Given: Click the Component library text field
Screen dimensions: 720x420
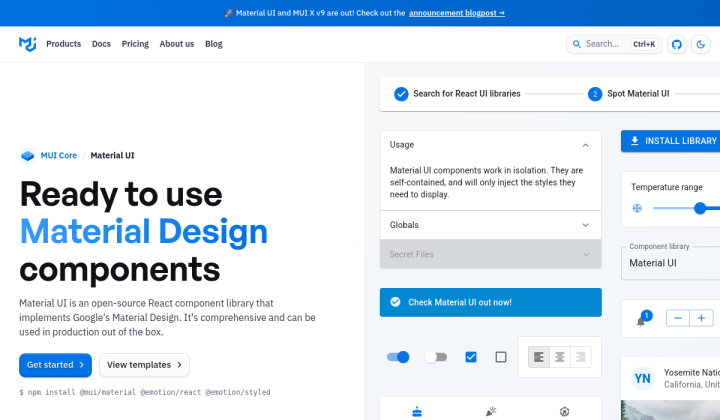Looking at the screenshot, I should pos(670,263).
